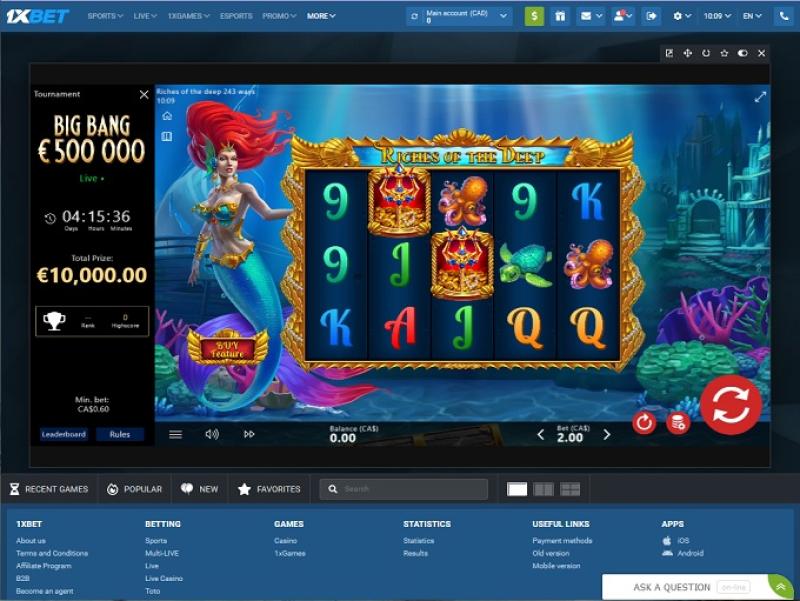Open the messages envelope icon
Screen dimensions: 800x601
tap(591, 16)
